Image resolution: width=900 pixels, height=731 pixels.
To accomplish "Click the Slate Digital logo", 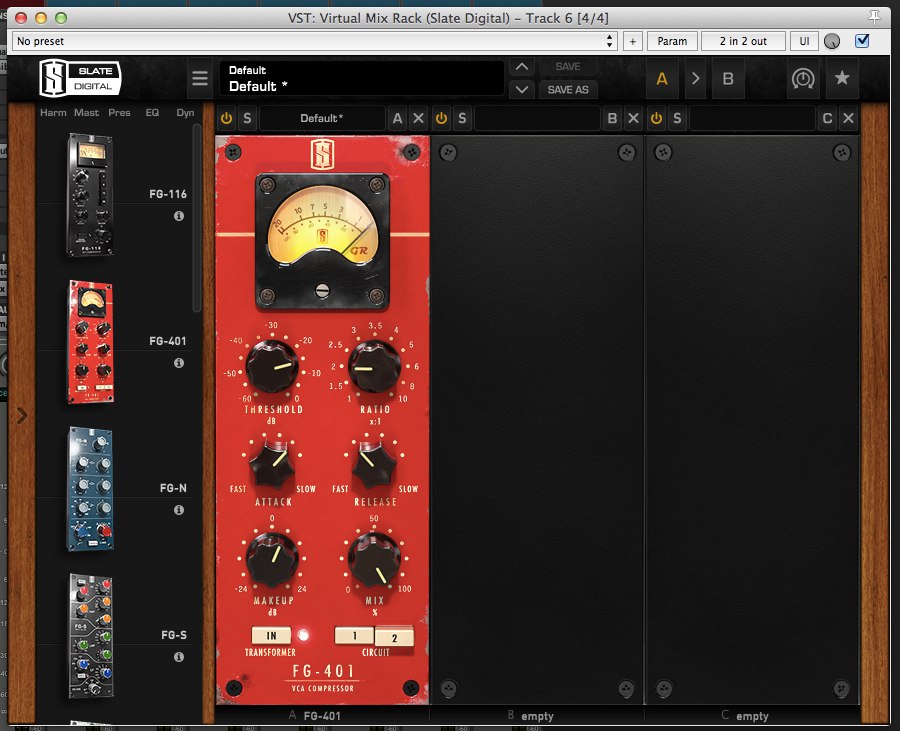I will pos(80,78).
